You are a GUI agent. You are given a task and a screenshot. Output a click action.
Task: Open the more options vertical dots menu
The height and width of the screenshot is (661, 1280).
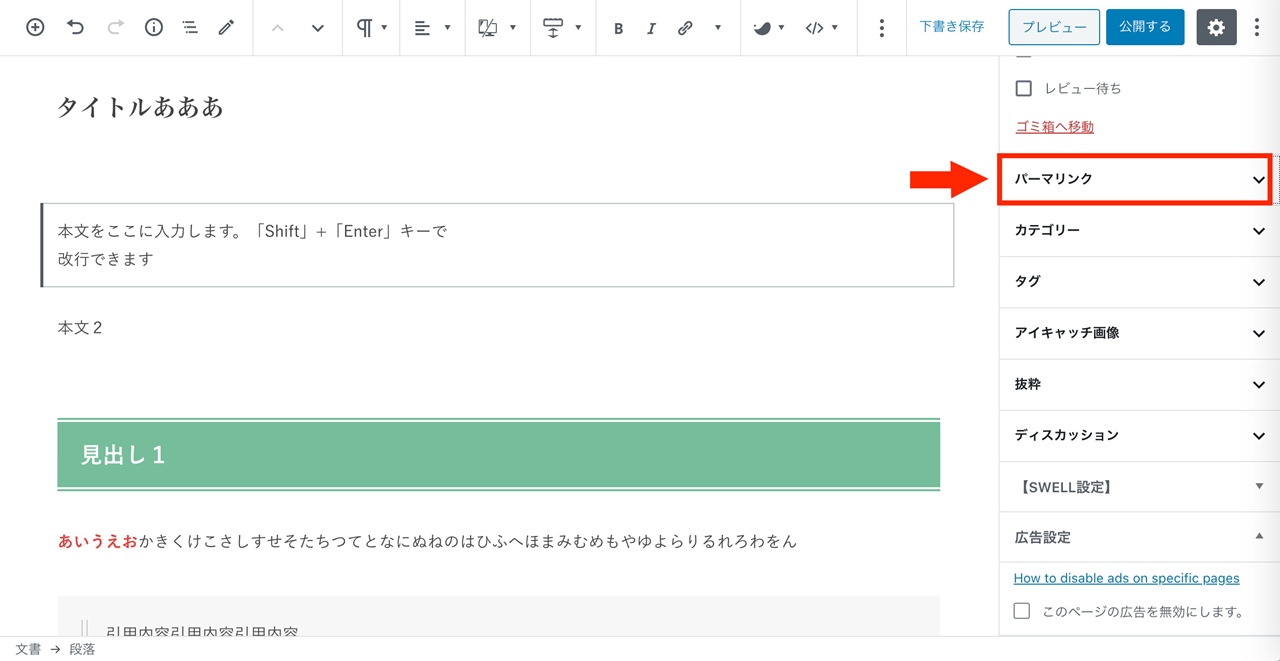tap(1257, 28)
